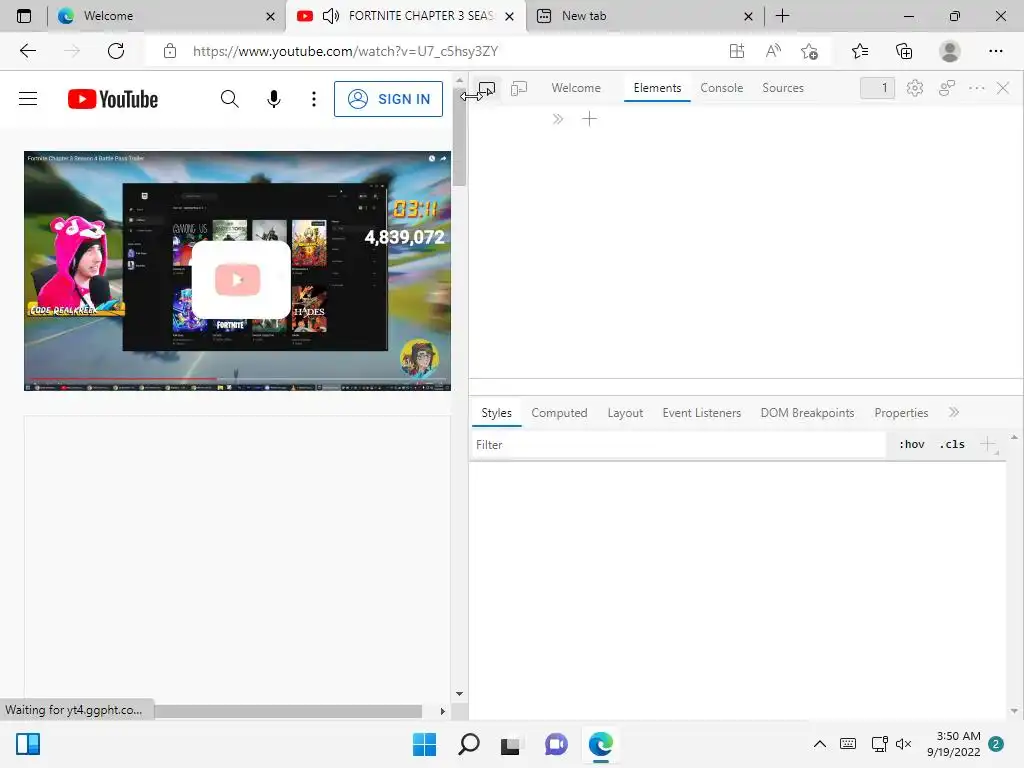This screenshot has width=1024, height=768.
Task: Open Edge Settings and more menu
Action: [995, 51]
